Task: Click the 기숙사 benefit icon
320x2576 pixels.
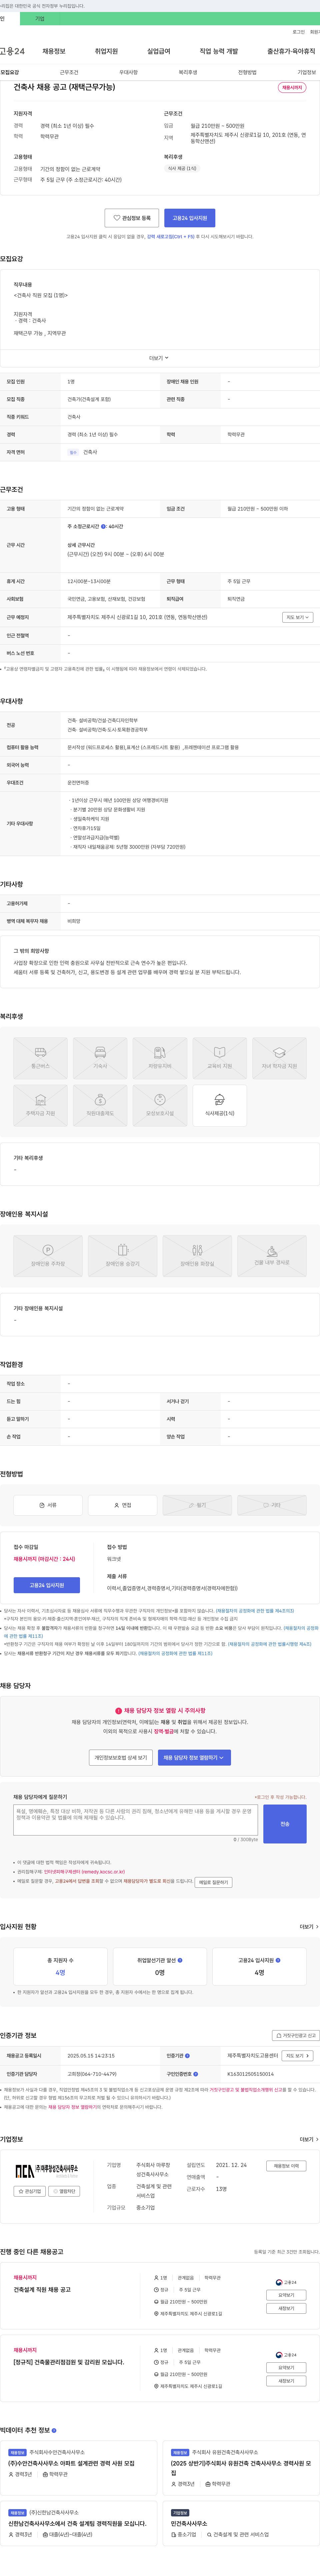Action: (100, 1058)
